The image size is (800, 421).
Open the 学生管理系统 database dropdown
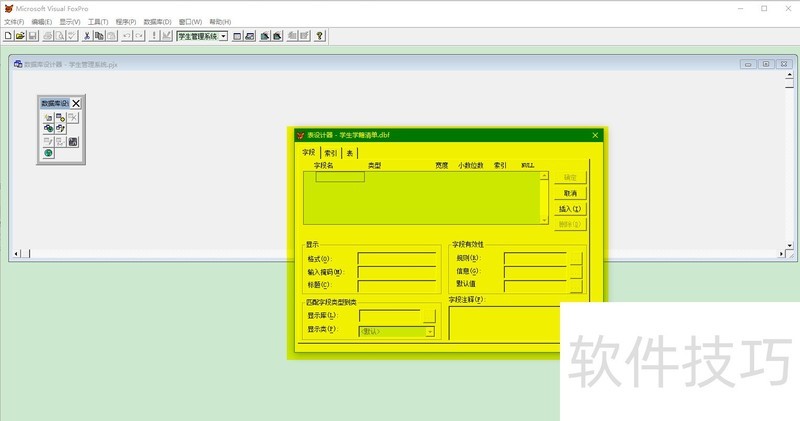click(223, 36)
